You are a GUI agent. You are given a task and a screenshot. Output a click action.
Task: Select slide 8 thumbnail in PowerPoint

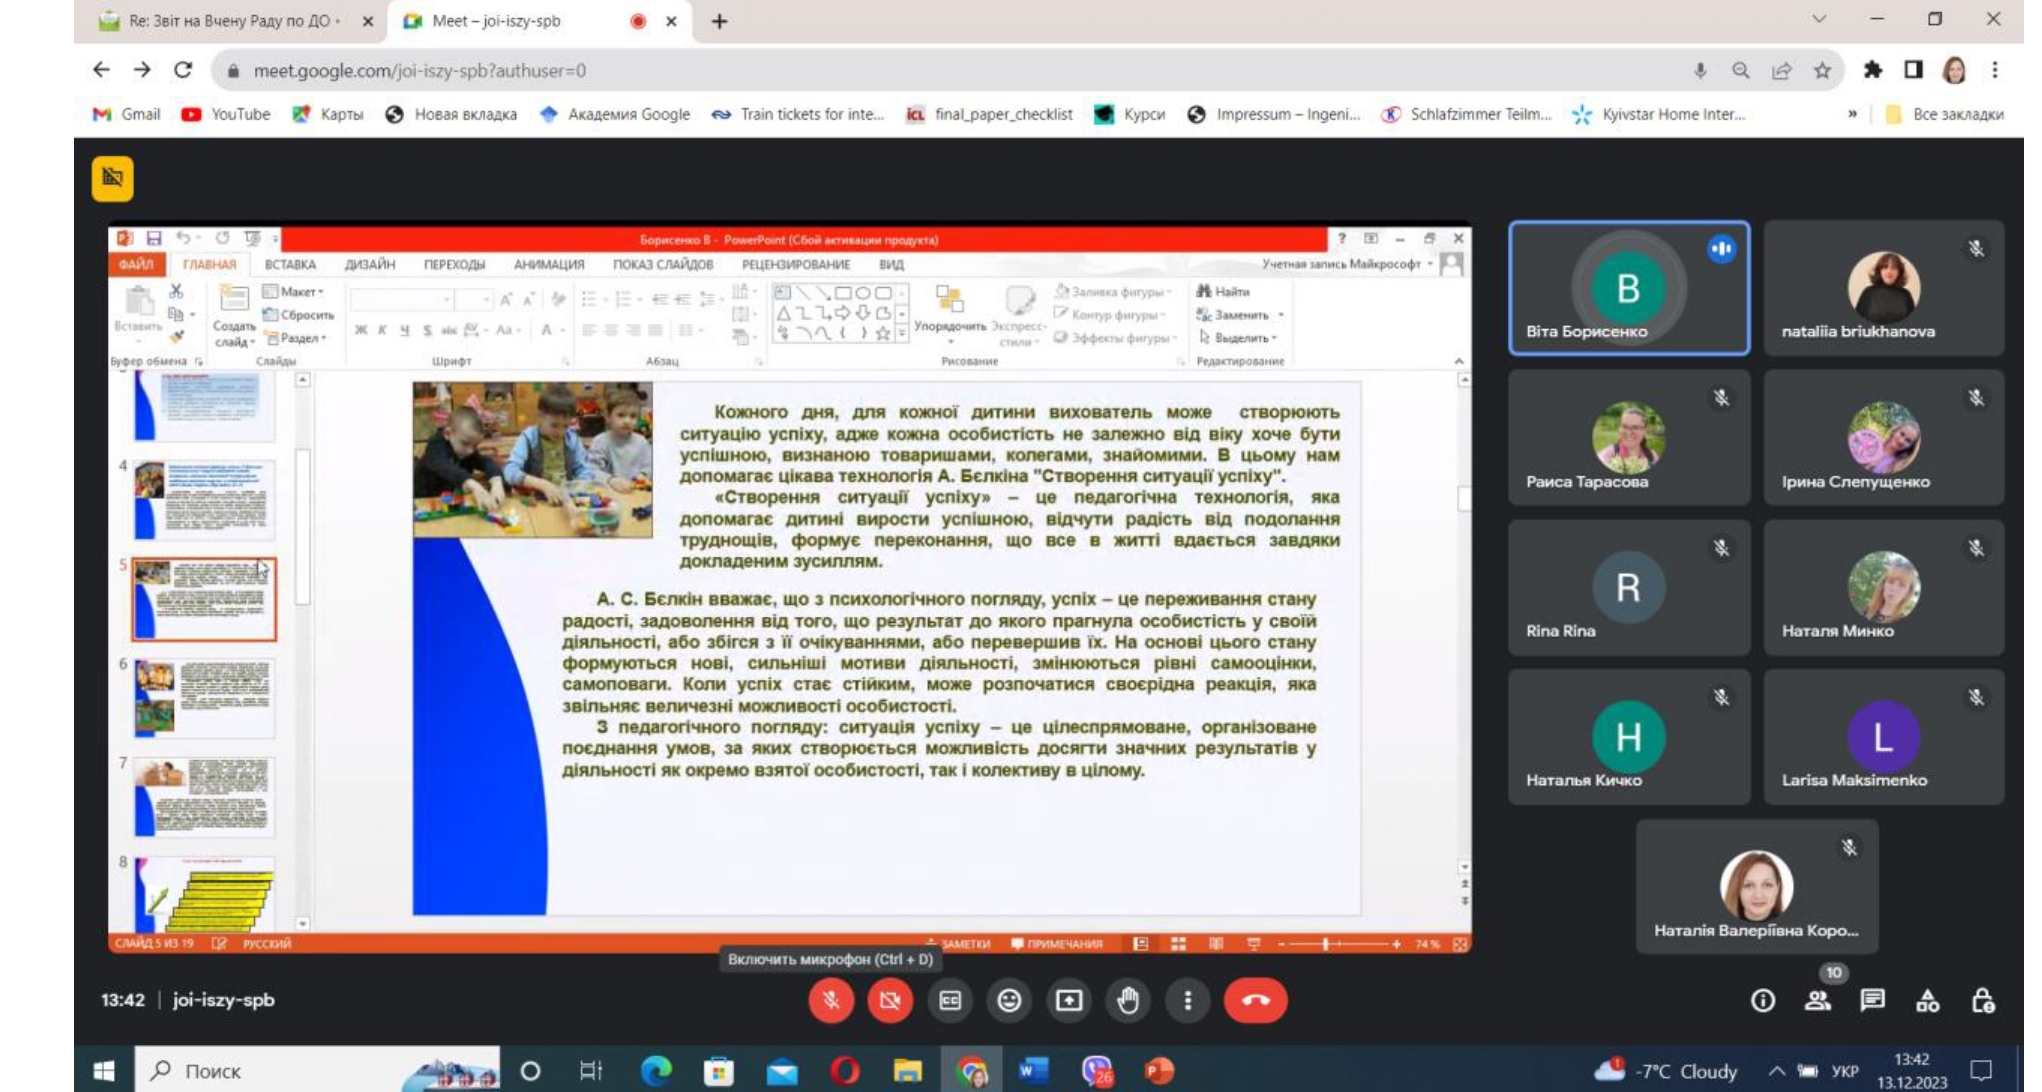click(204, 893)
